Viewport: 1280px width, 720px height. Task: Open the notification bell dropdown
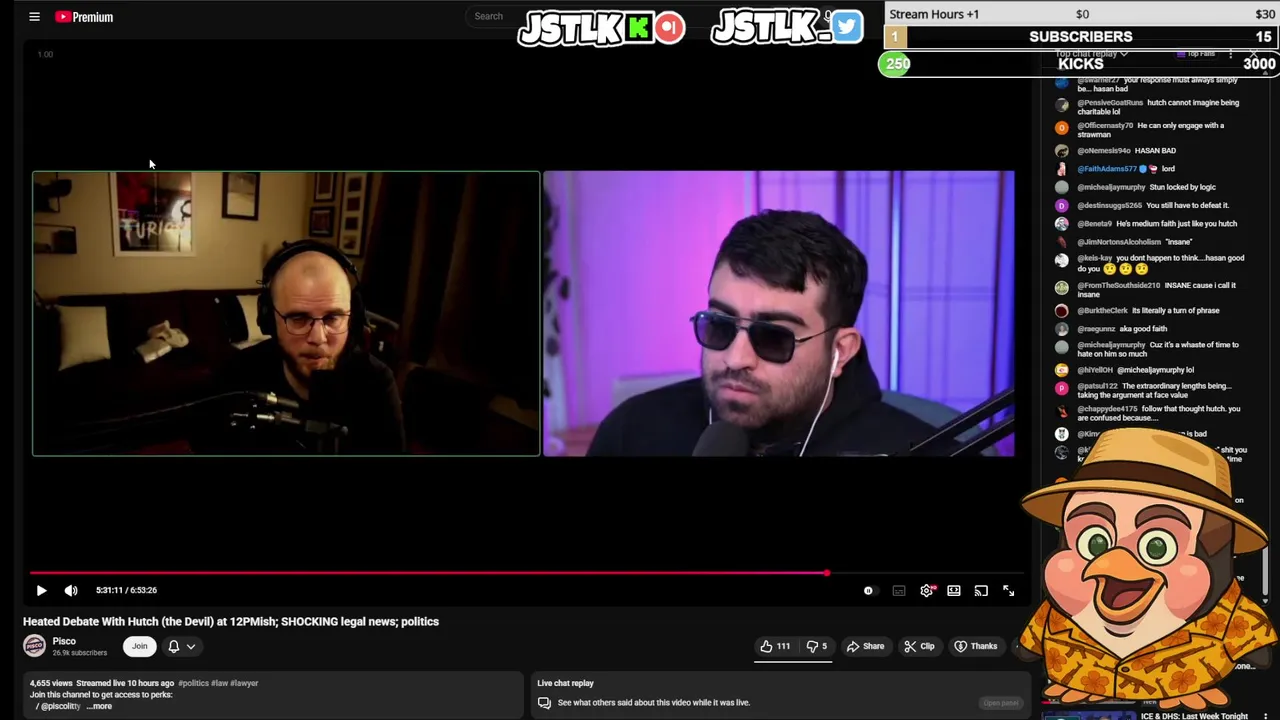coord(181,646)
